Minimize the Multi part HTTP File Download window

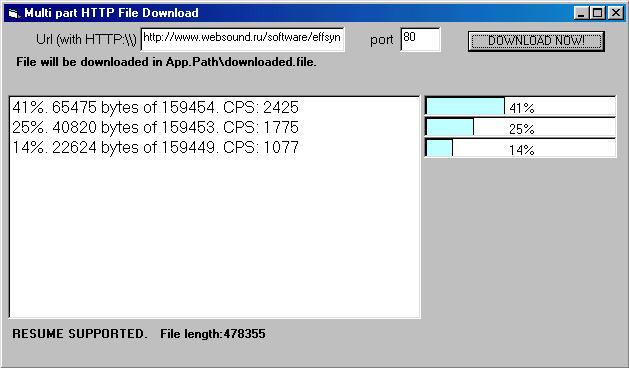point(581,13)
